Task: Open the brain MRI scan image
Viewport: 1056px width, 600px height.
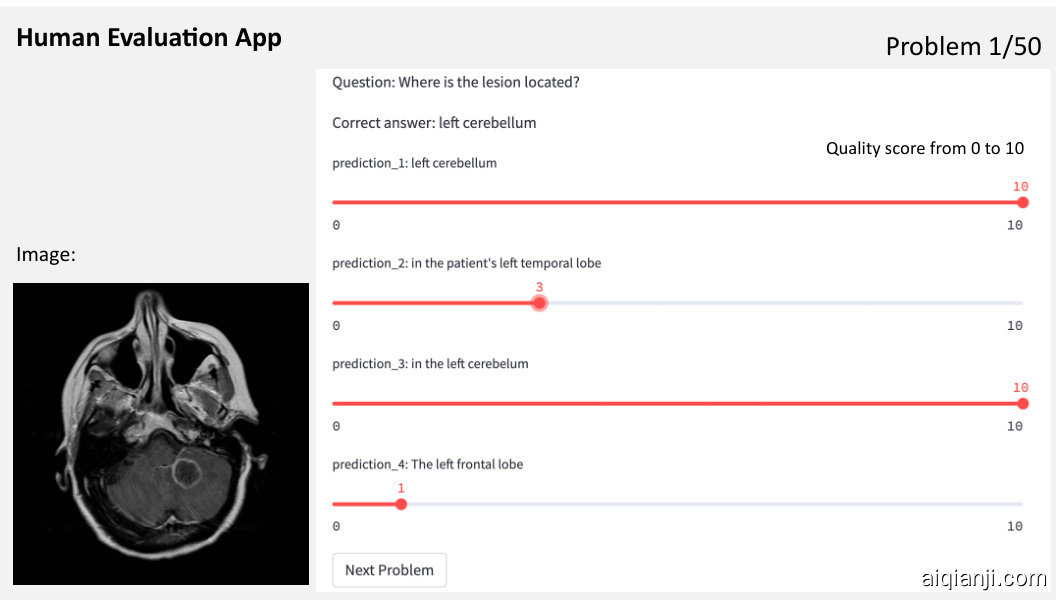Action: click(161, 433)
